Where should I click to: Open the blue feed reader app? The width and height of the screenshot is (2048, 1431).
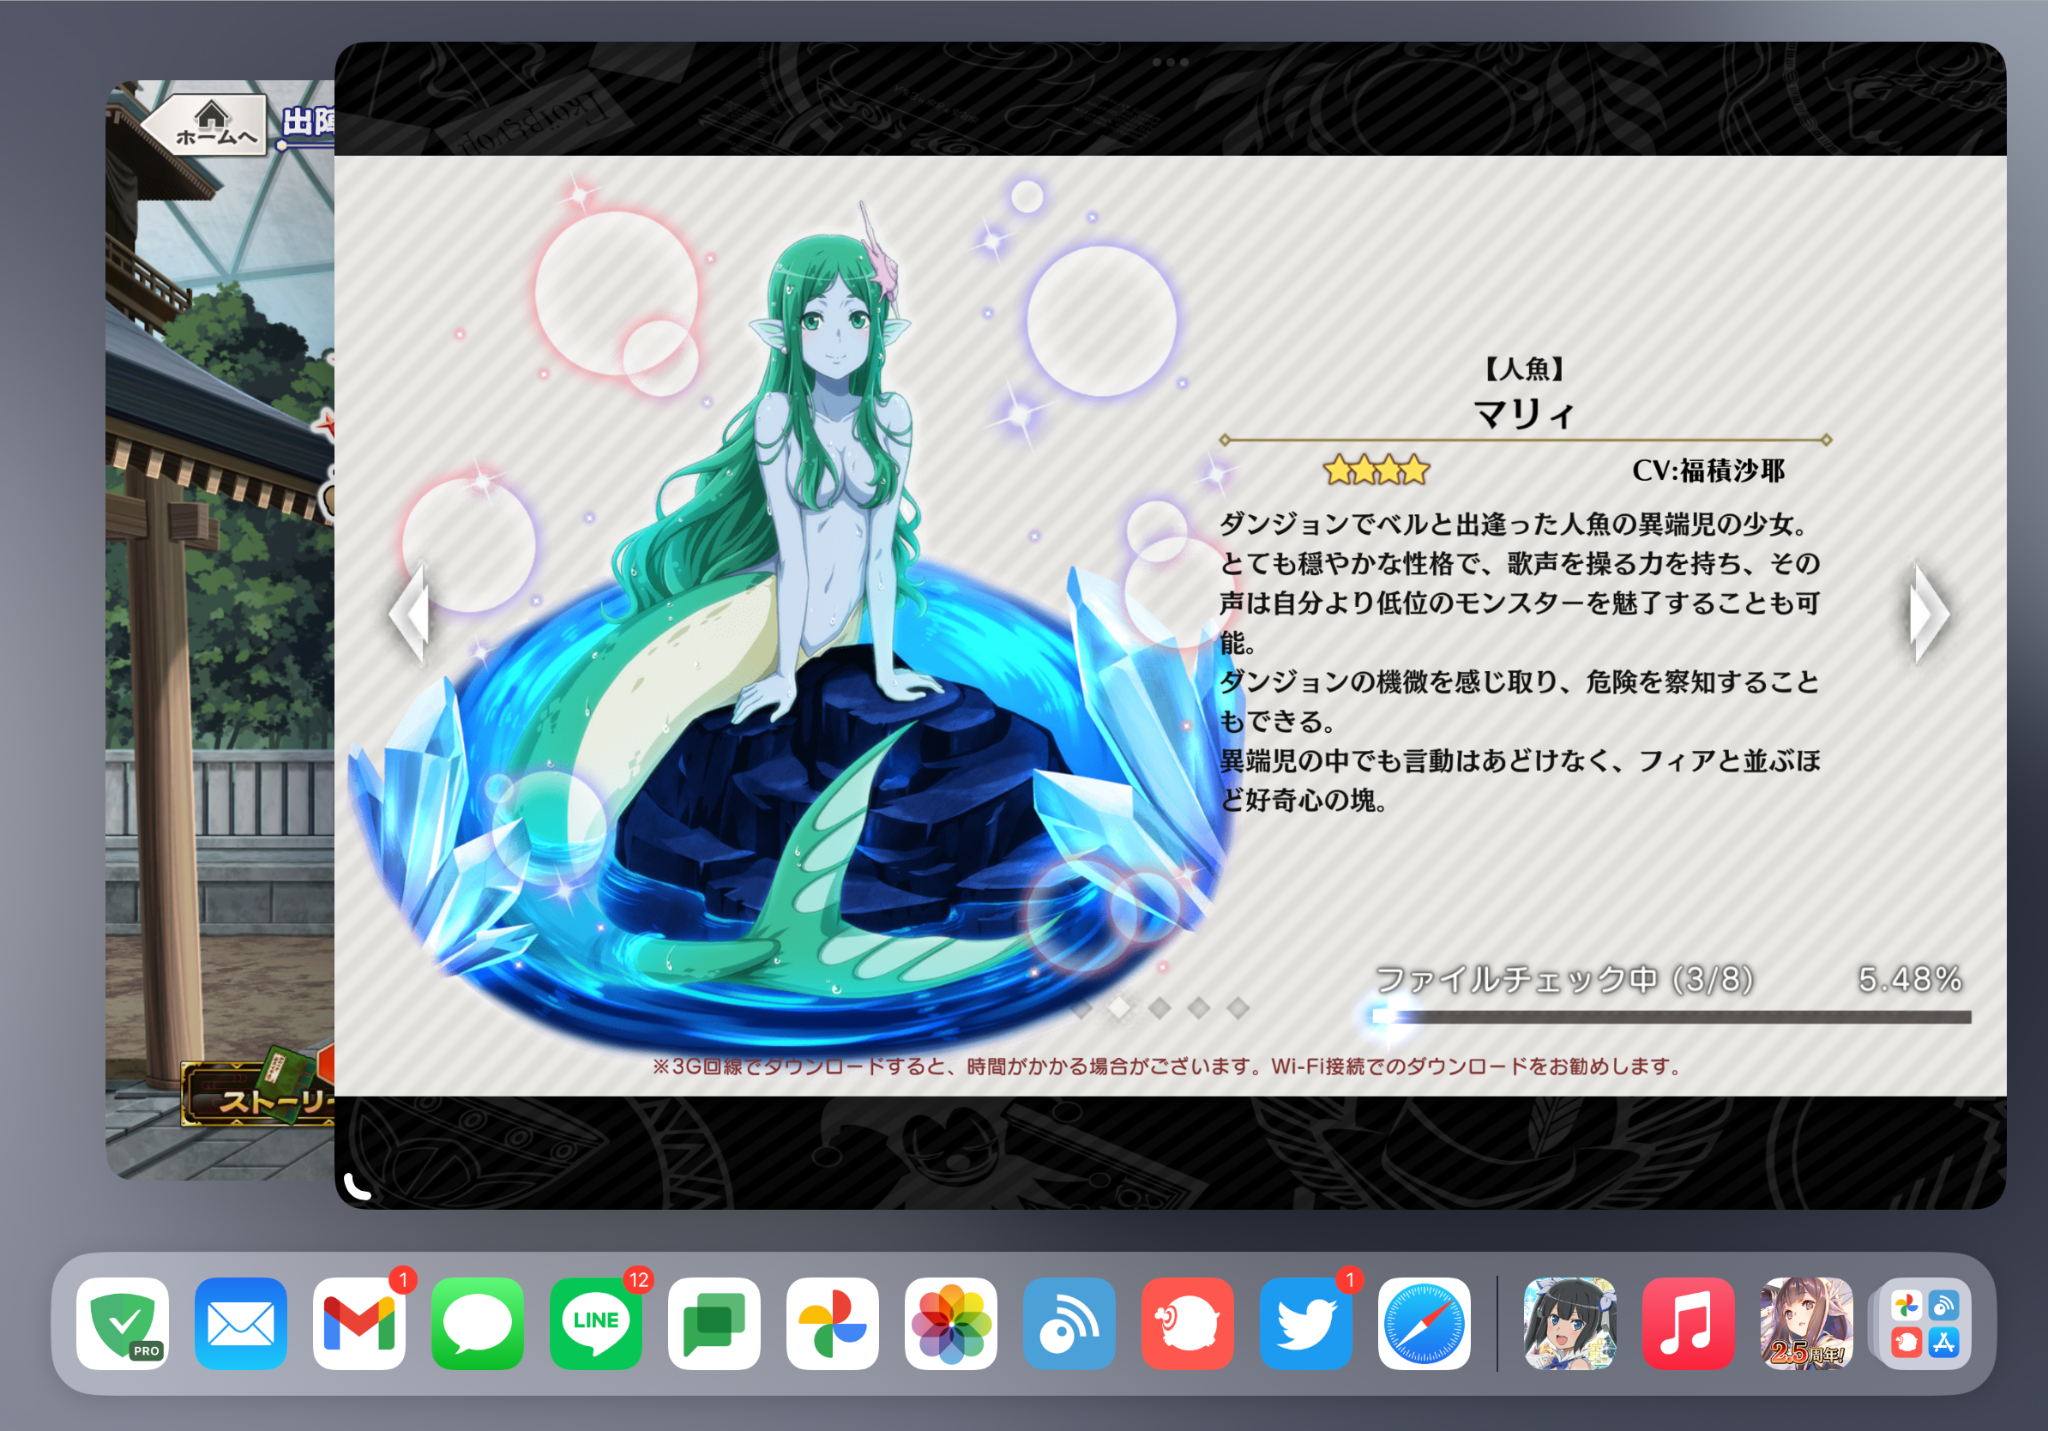point(1069,1323)
